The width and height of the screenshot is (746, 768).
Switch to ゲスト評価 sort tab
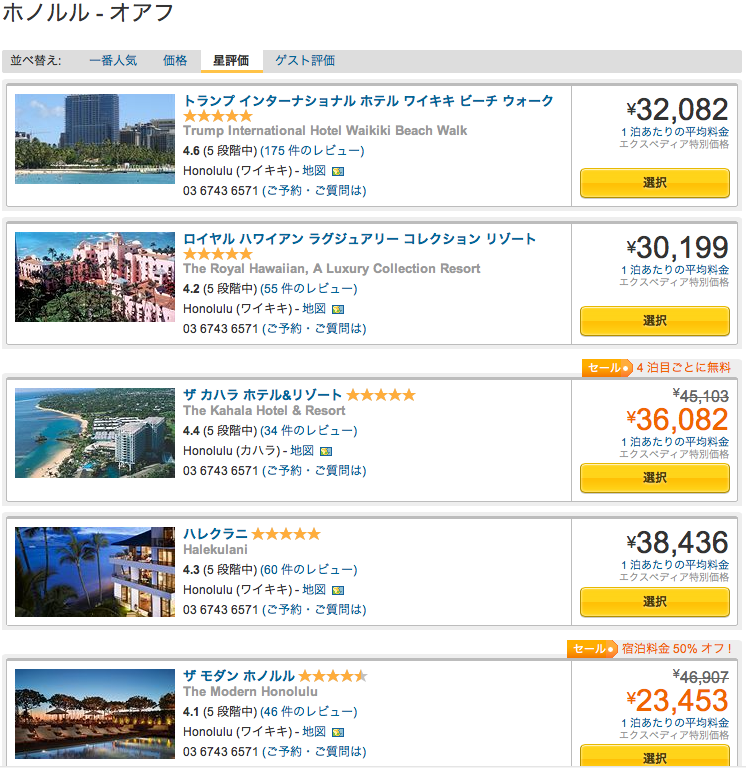coord(305,61)
